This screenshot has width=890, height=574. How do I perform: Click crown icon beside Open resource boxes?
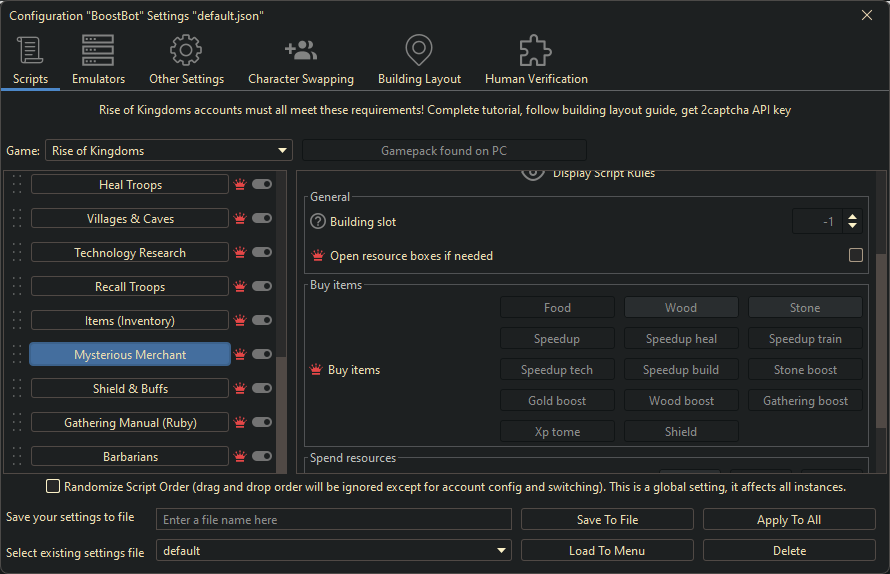(318, 255)
